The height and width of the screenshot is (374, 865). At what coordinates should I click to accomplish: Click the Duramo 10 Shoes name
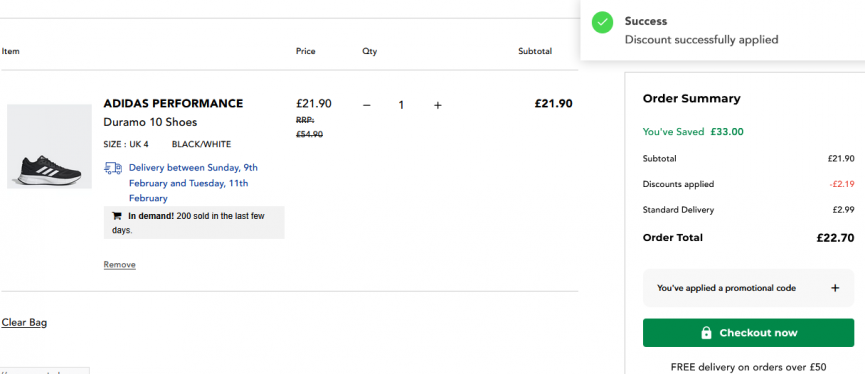[150, 122]
